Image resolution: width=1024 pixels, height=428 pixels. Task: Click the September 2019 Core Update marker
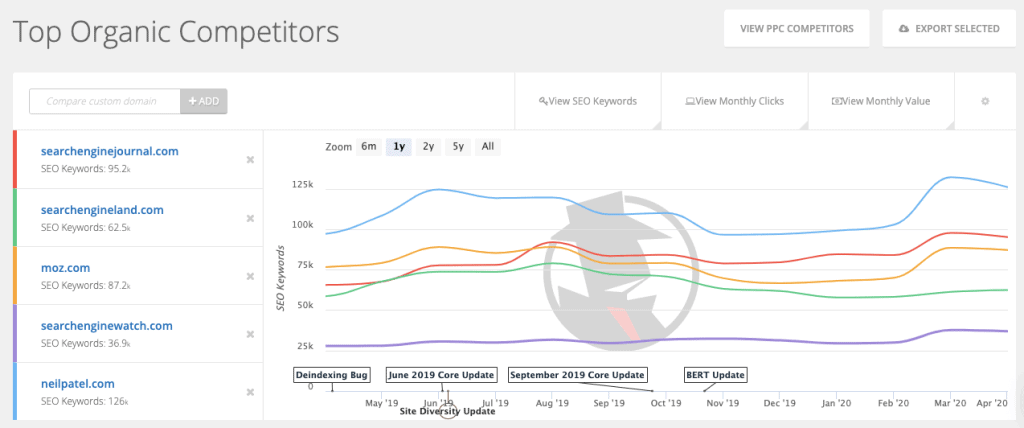(577, 375)
